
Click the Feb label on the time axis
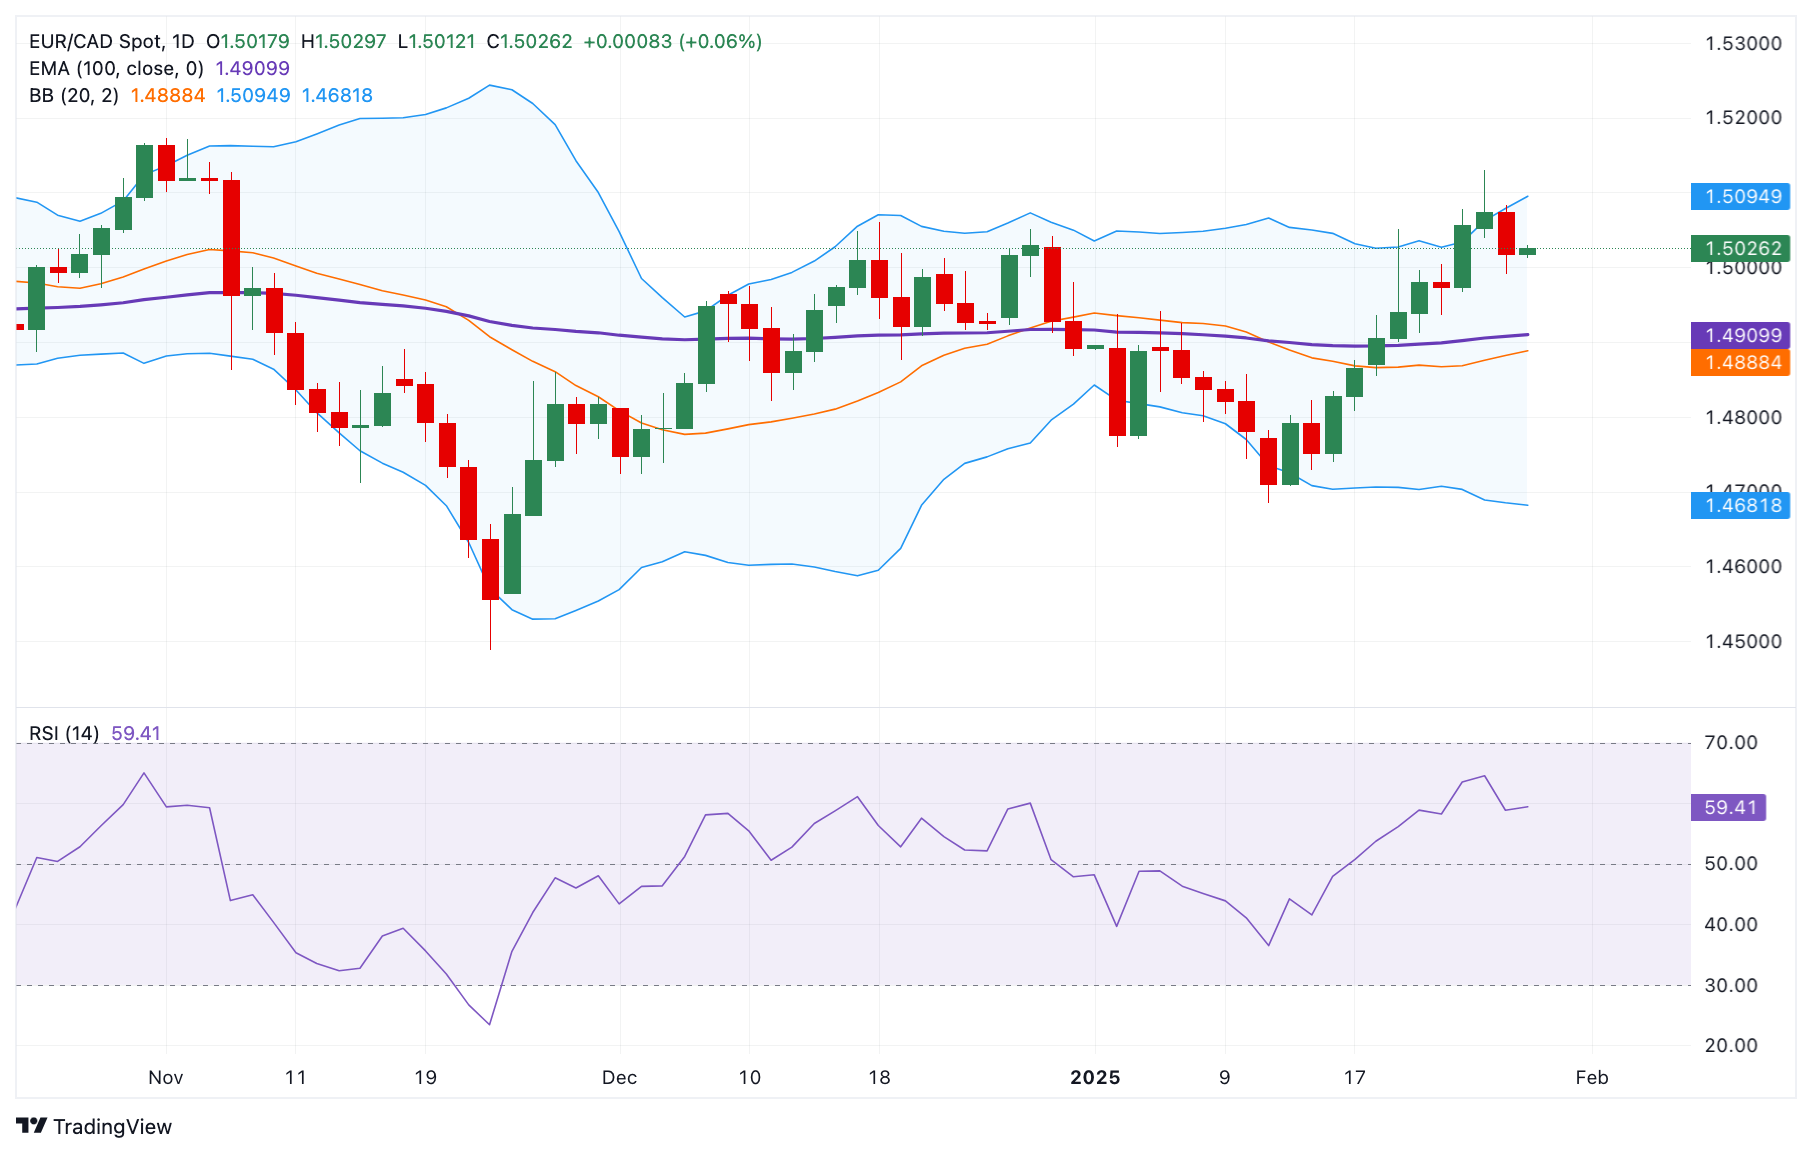[1591, 1078]
